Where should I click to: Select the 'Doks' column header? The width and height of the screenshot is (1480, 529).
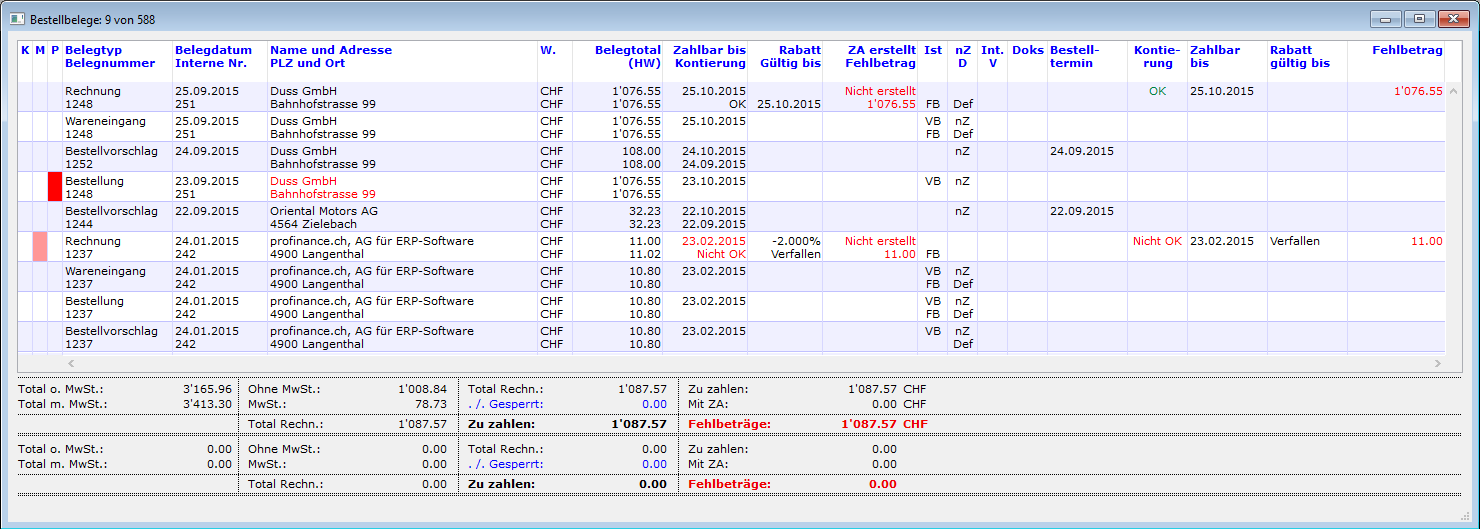(1027, 50)
